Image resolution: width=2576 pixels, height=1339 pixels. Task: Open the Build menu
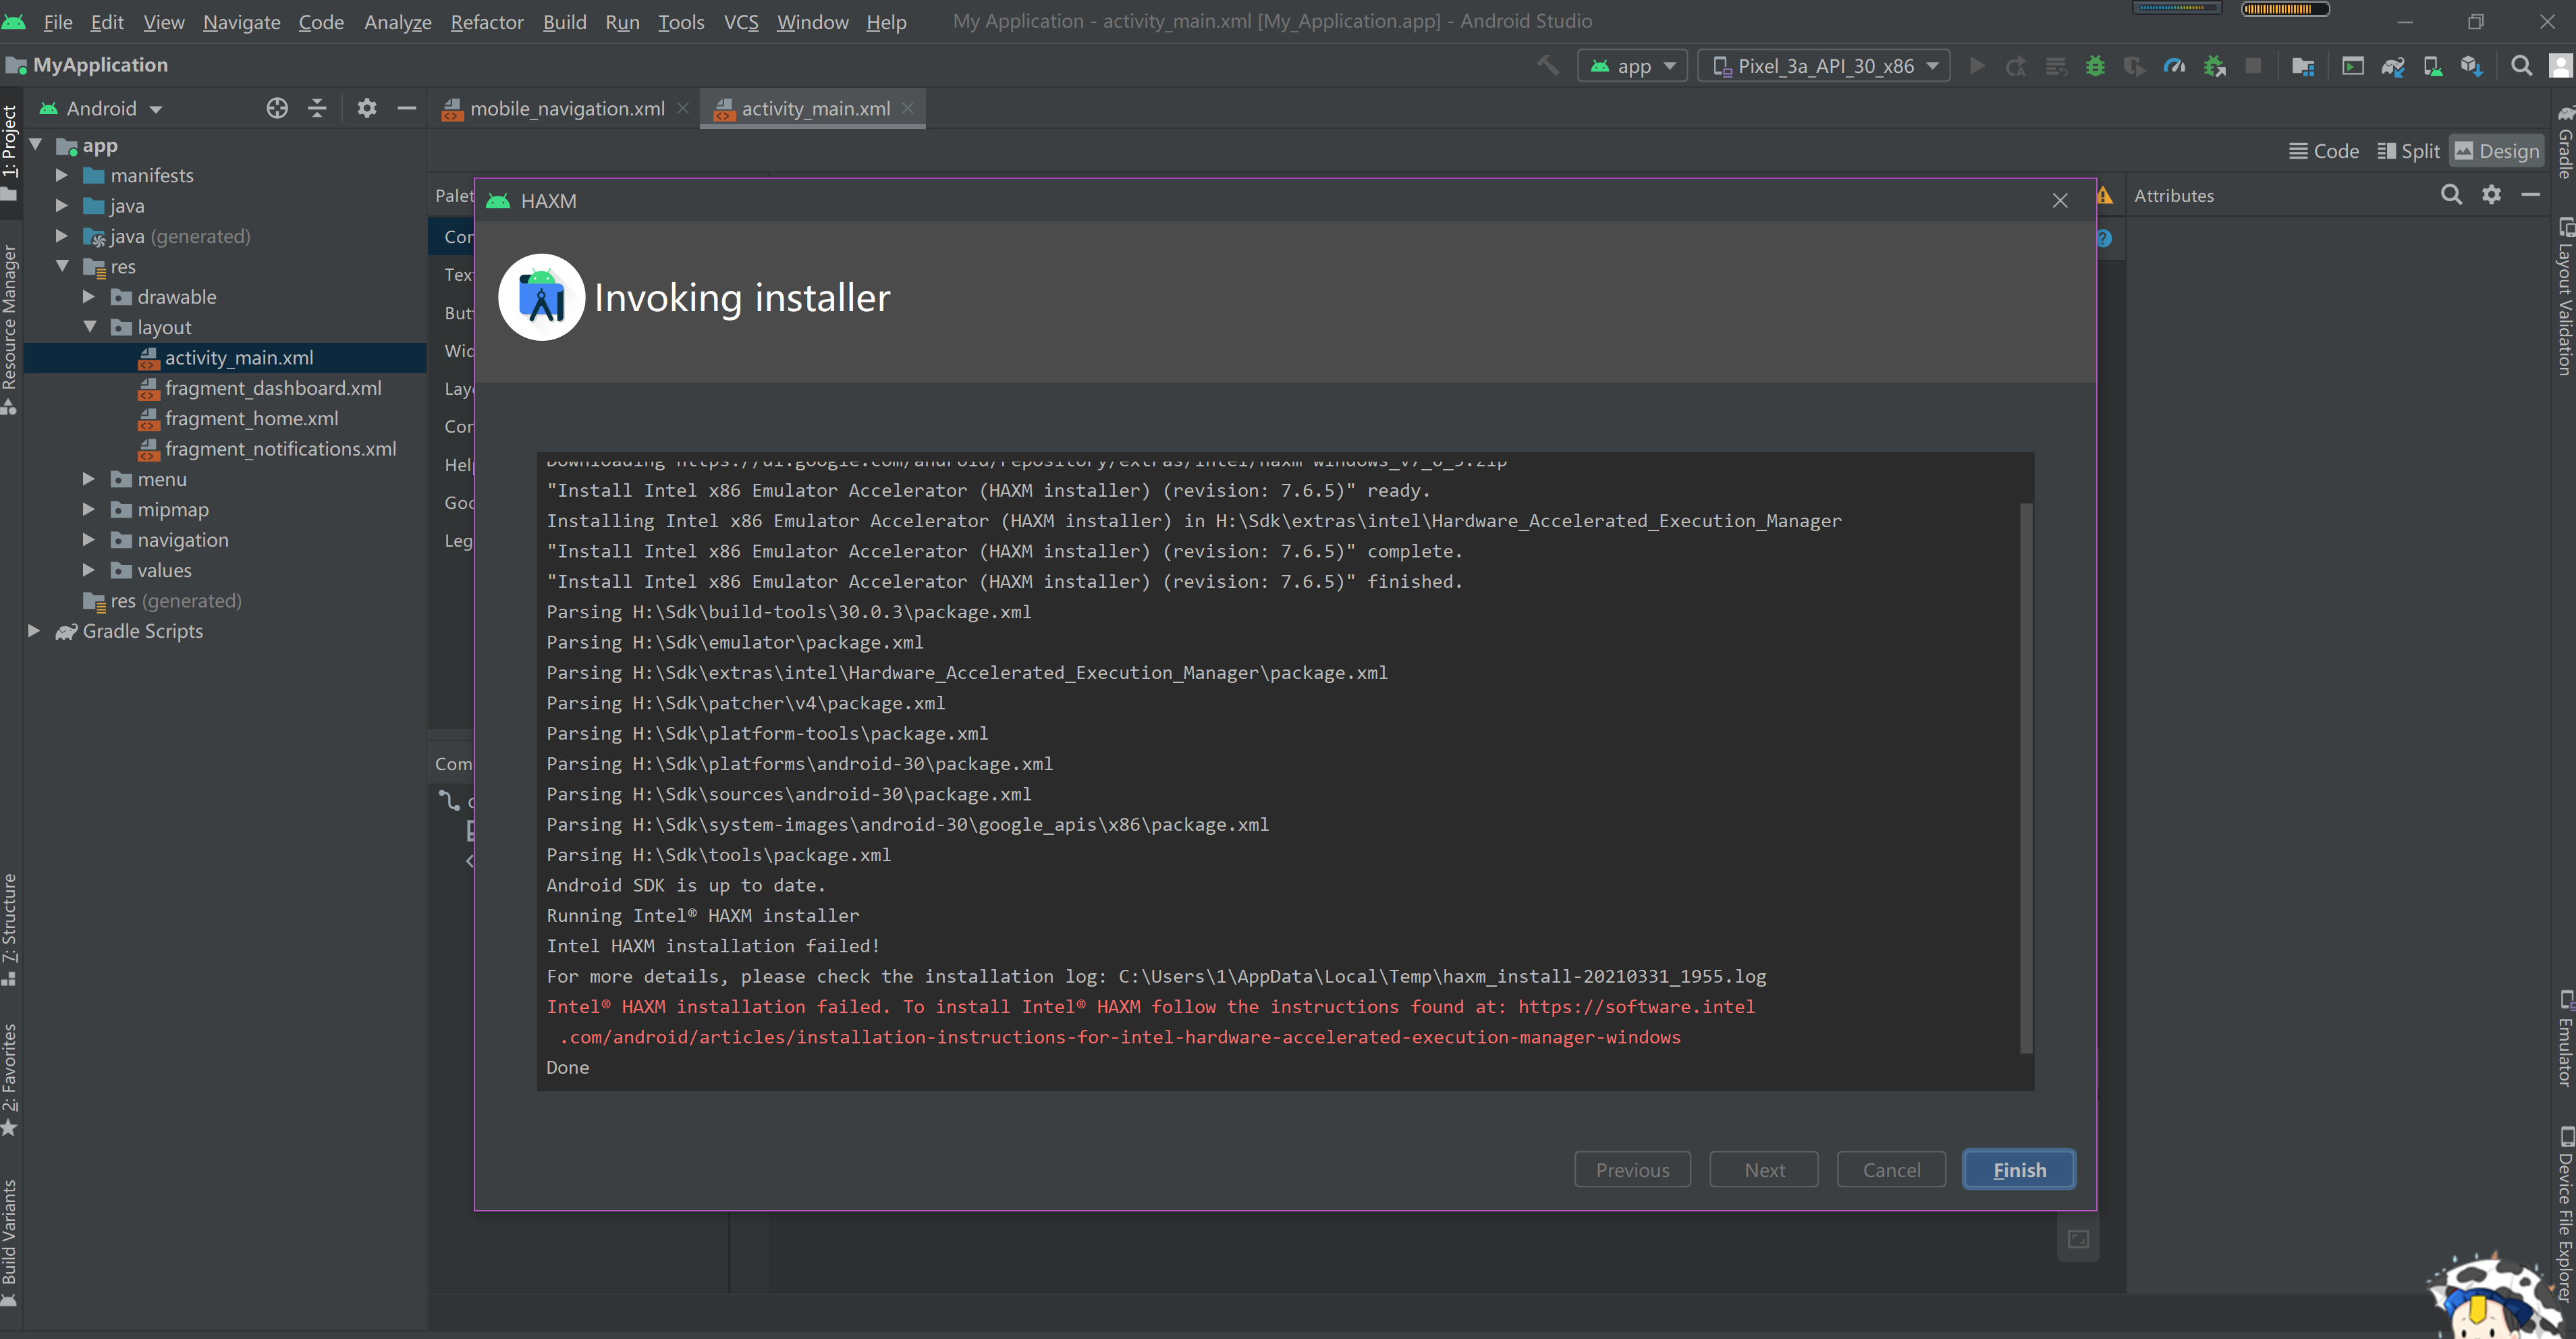point(564,21)
